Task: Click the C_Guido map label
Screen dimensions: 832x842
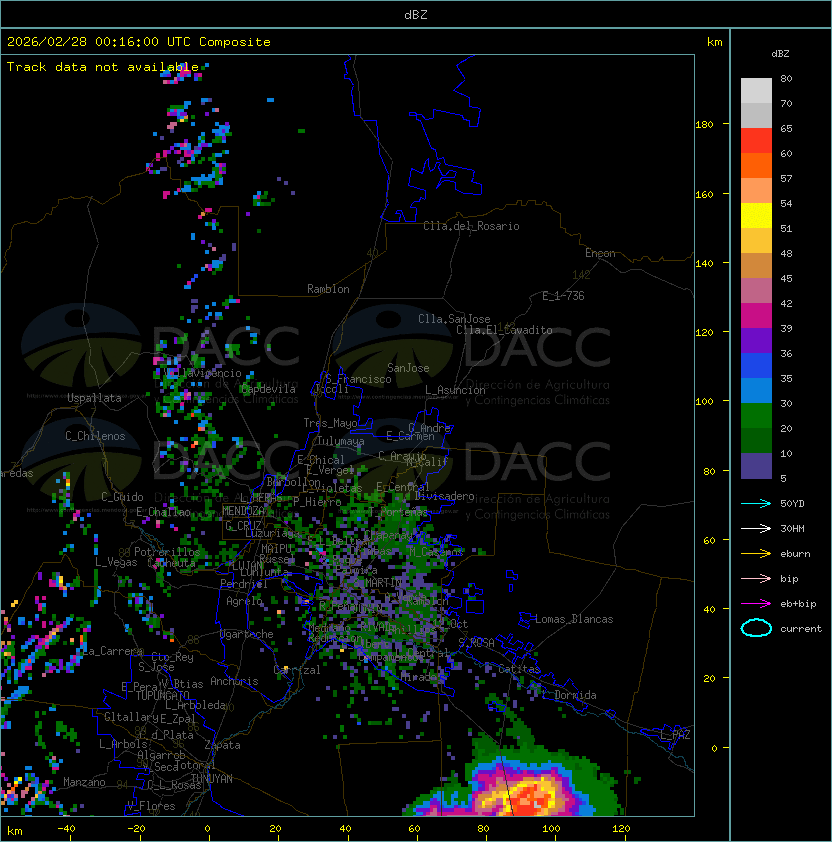Action: [122, 497]
